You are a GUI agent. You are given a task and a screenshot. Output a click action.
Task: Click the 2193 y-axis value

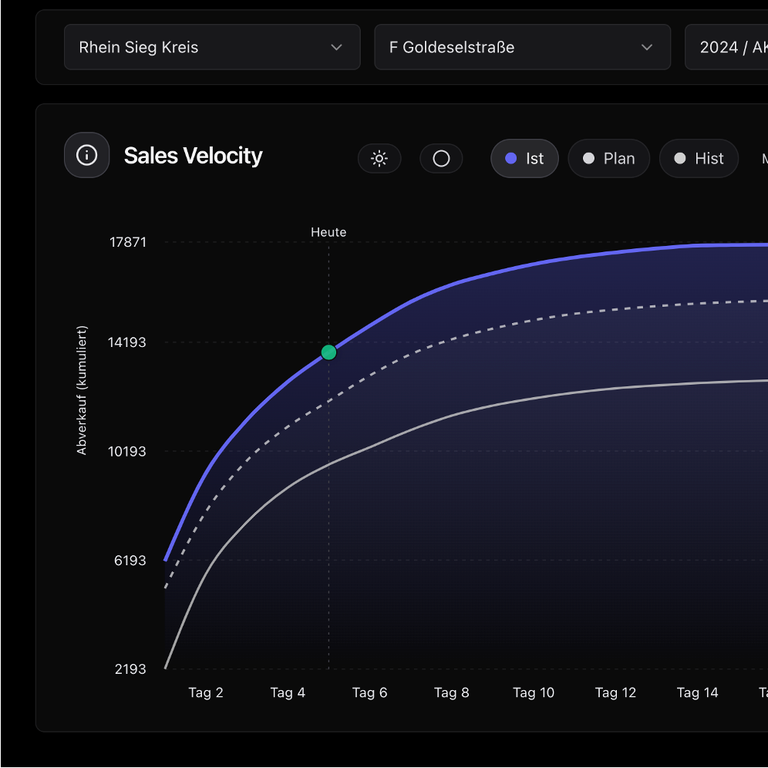(131, 669)
